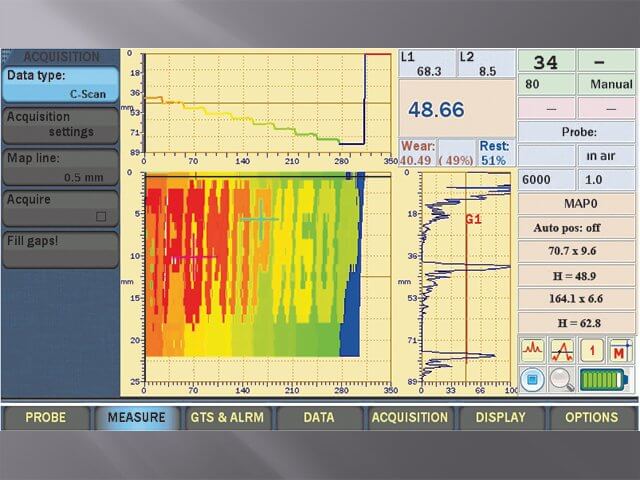Toggle the Acquire checkbox
Viewport: 640px width, 480px height.
tap(100, 216)
